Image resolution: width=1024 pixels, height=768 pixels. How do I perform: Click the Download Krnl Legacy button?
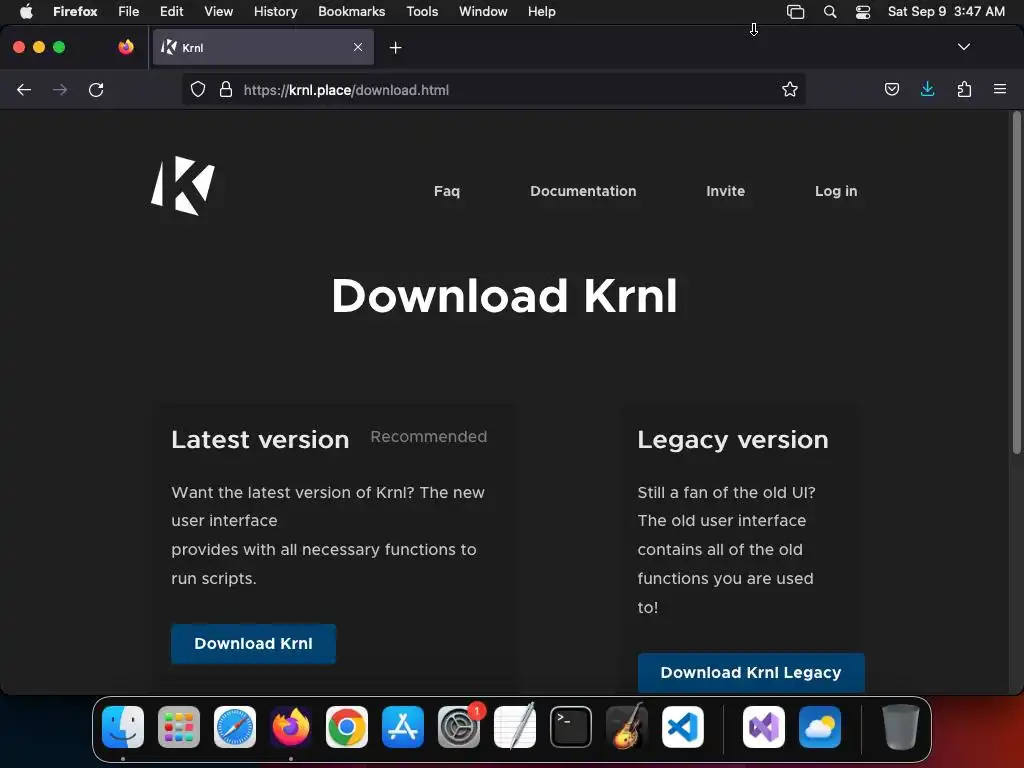pyautogui.click(x=751, y=673)
